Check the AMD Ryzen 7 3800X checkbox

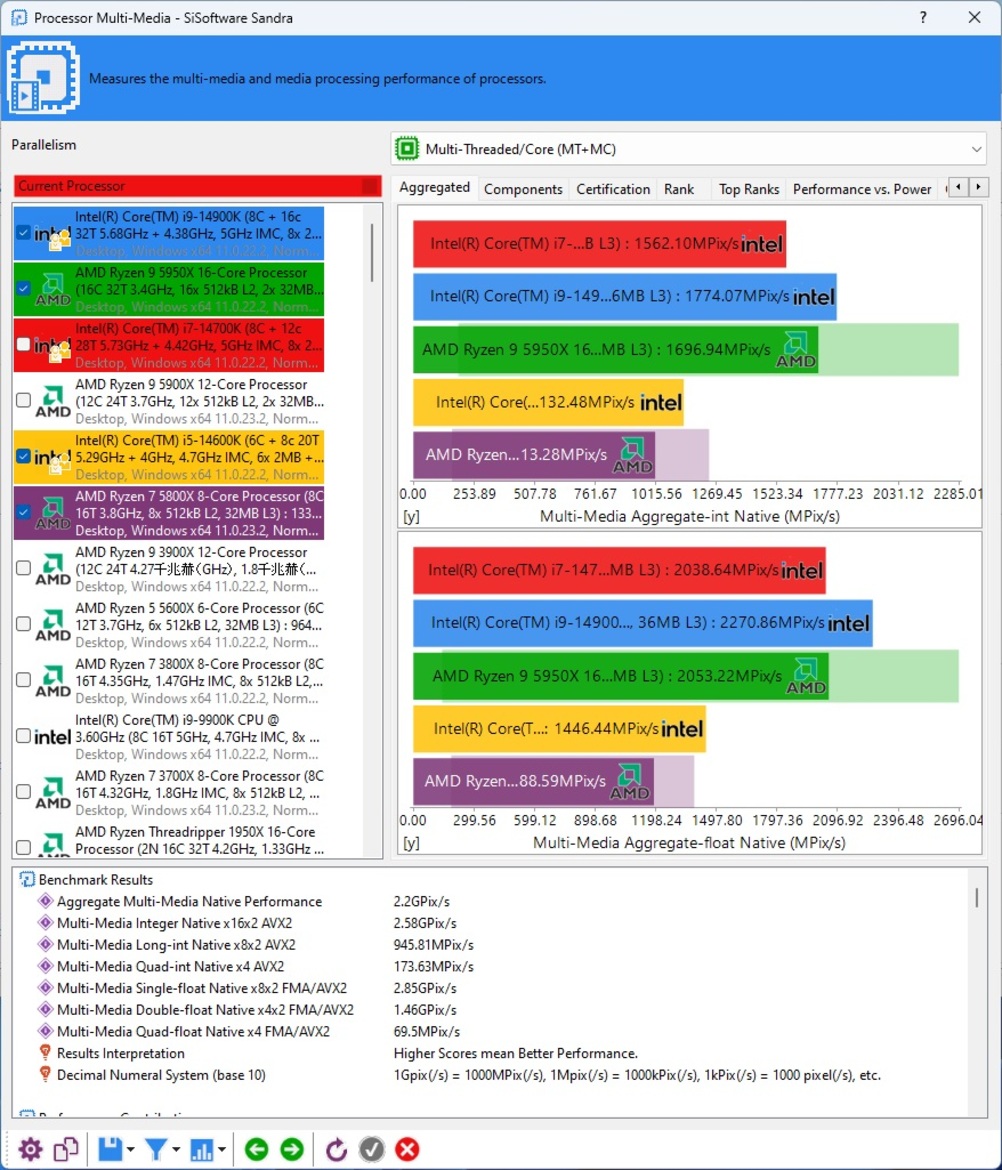(23, 680)
